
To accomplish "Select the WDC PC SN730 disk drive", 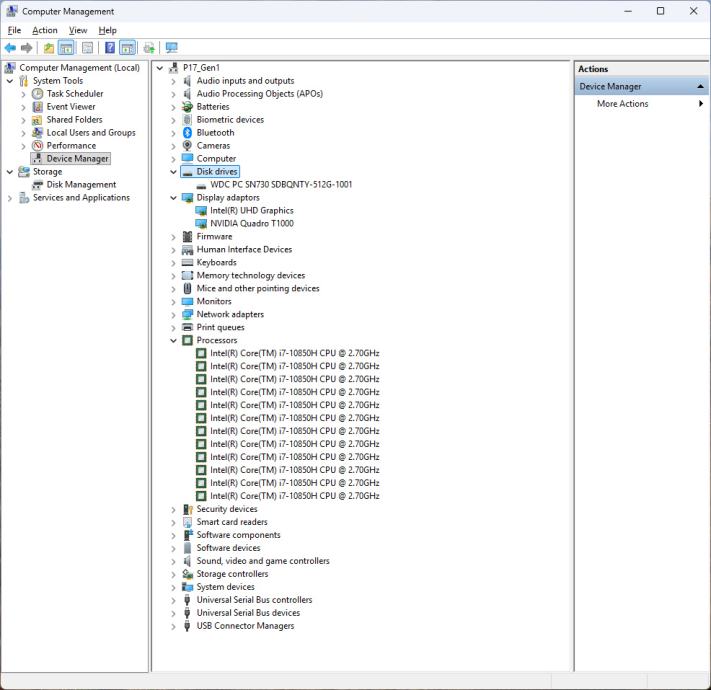I will (x=280, y=185).
